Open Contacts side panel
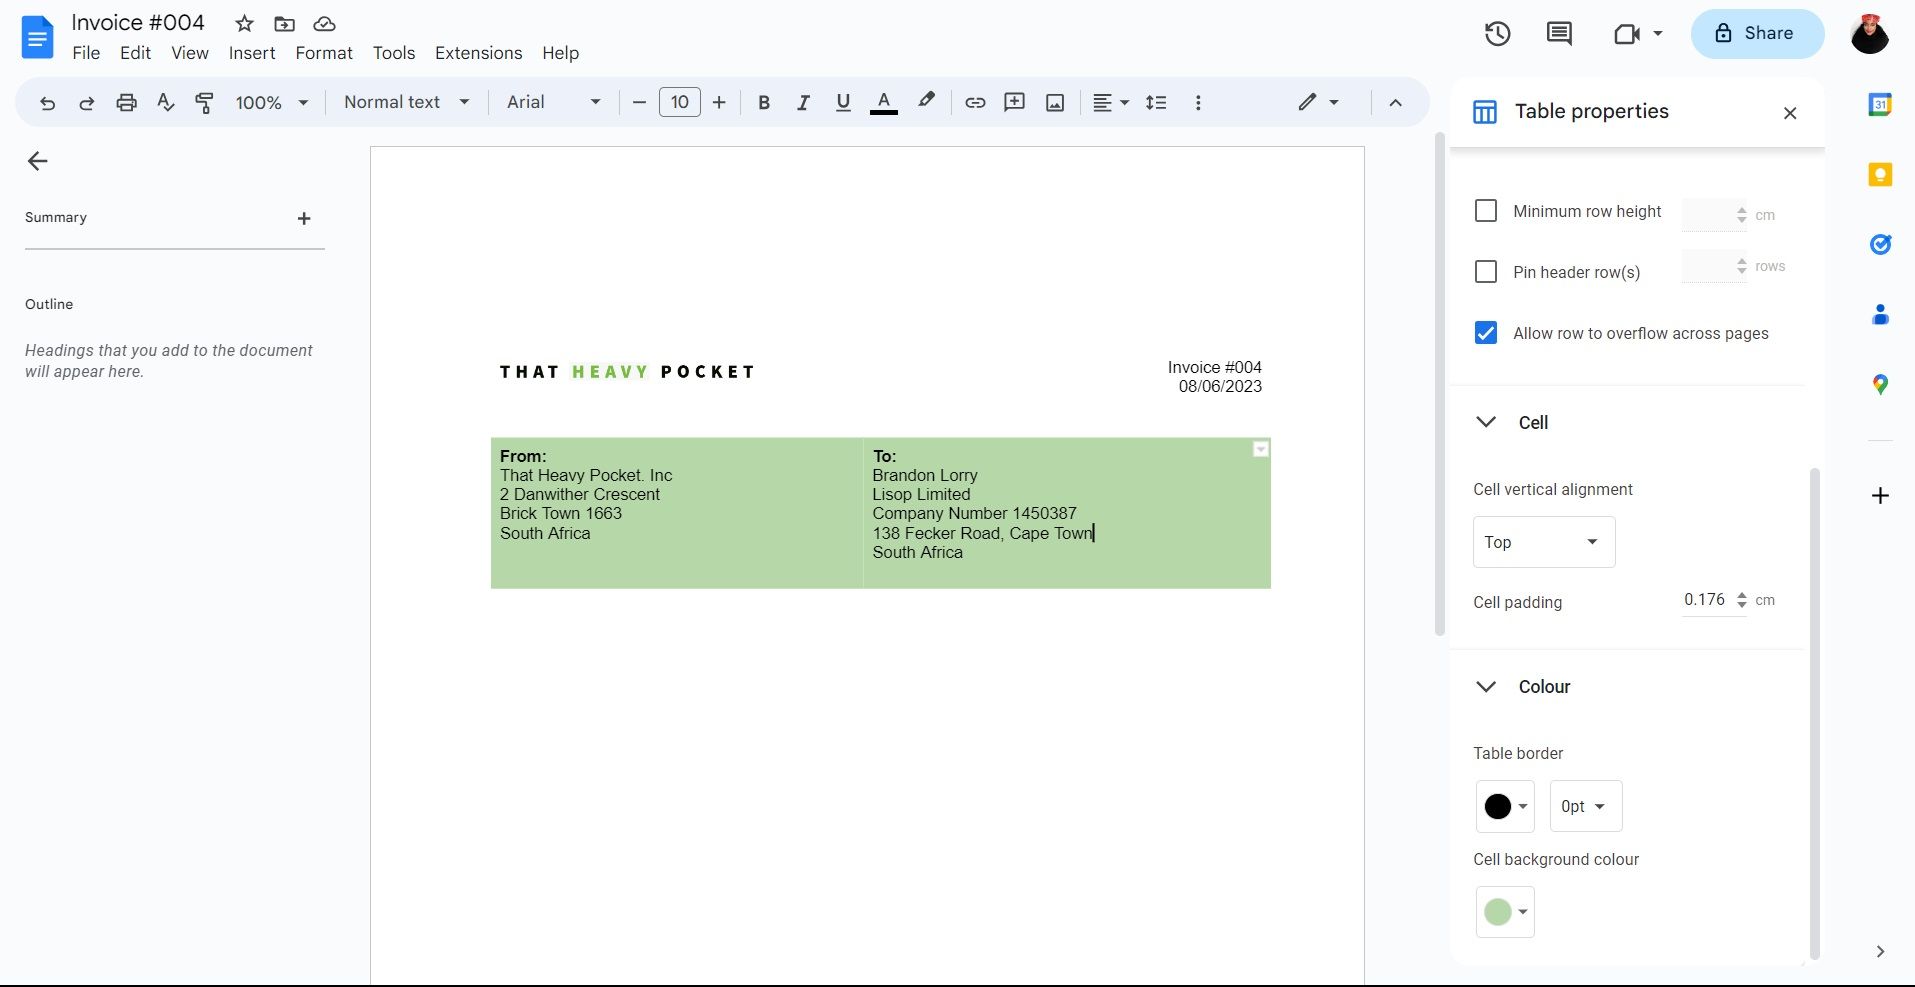Image resolution: width=1915 pixels, height=987 pixels. point(1880,315)
